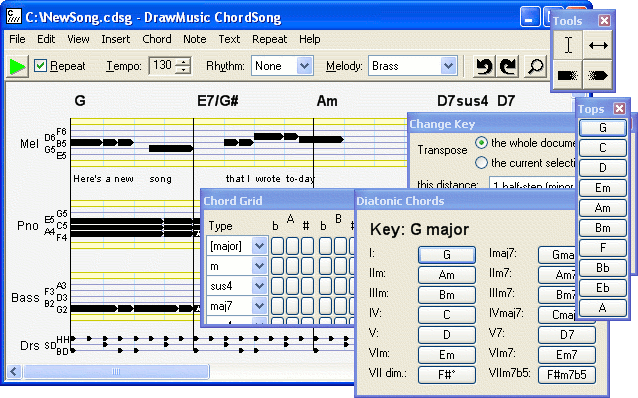Expand the [major] chord type dropdown
The image size is (638, 398).
coord(259,246)
